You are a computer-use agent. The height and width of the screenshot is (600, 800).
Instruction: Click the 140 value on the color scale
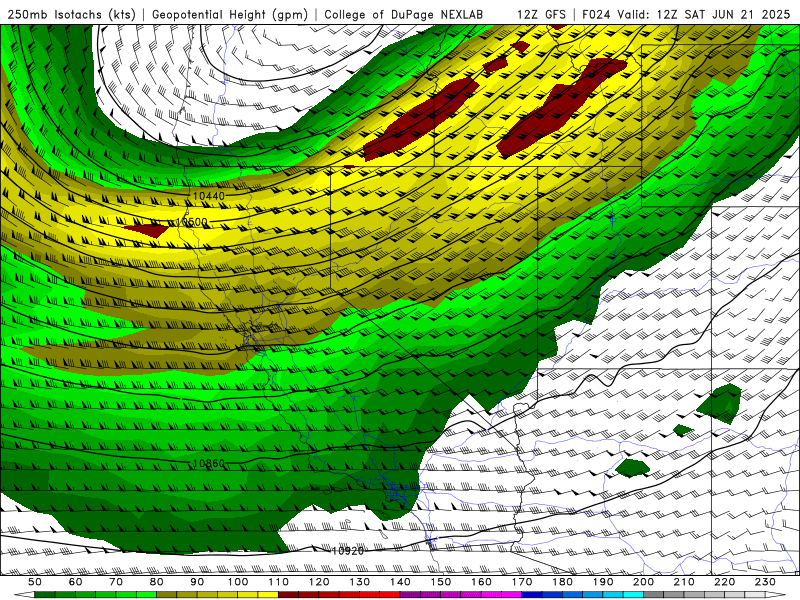400,582
